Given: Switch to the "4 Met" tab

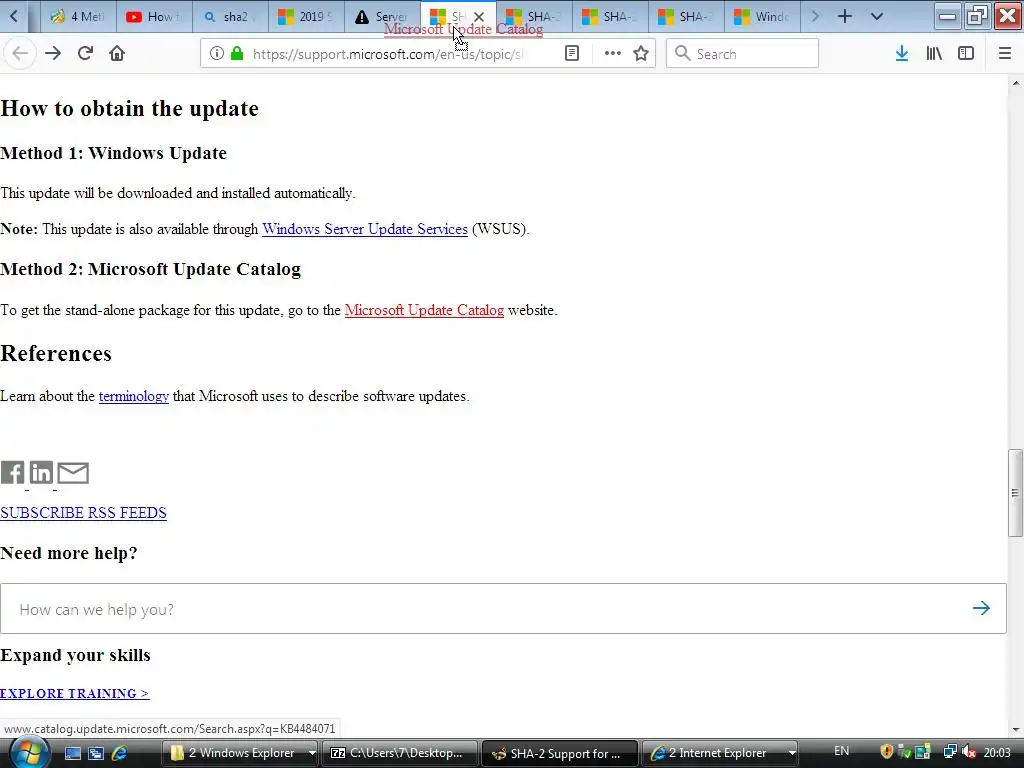Looking at the screenshot, I should pyautogui.click(x=78, y=16).
